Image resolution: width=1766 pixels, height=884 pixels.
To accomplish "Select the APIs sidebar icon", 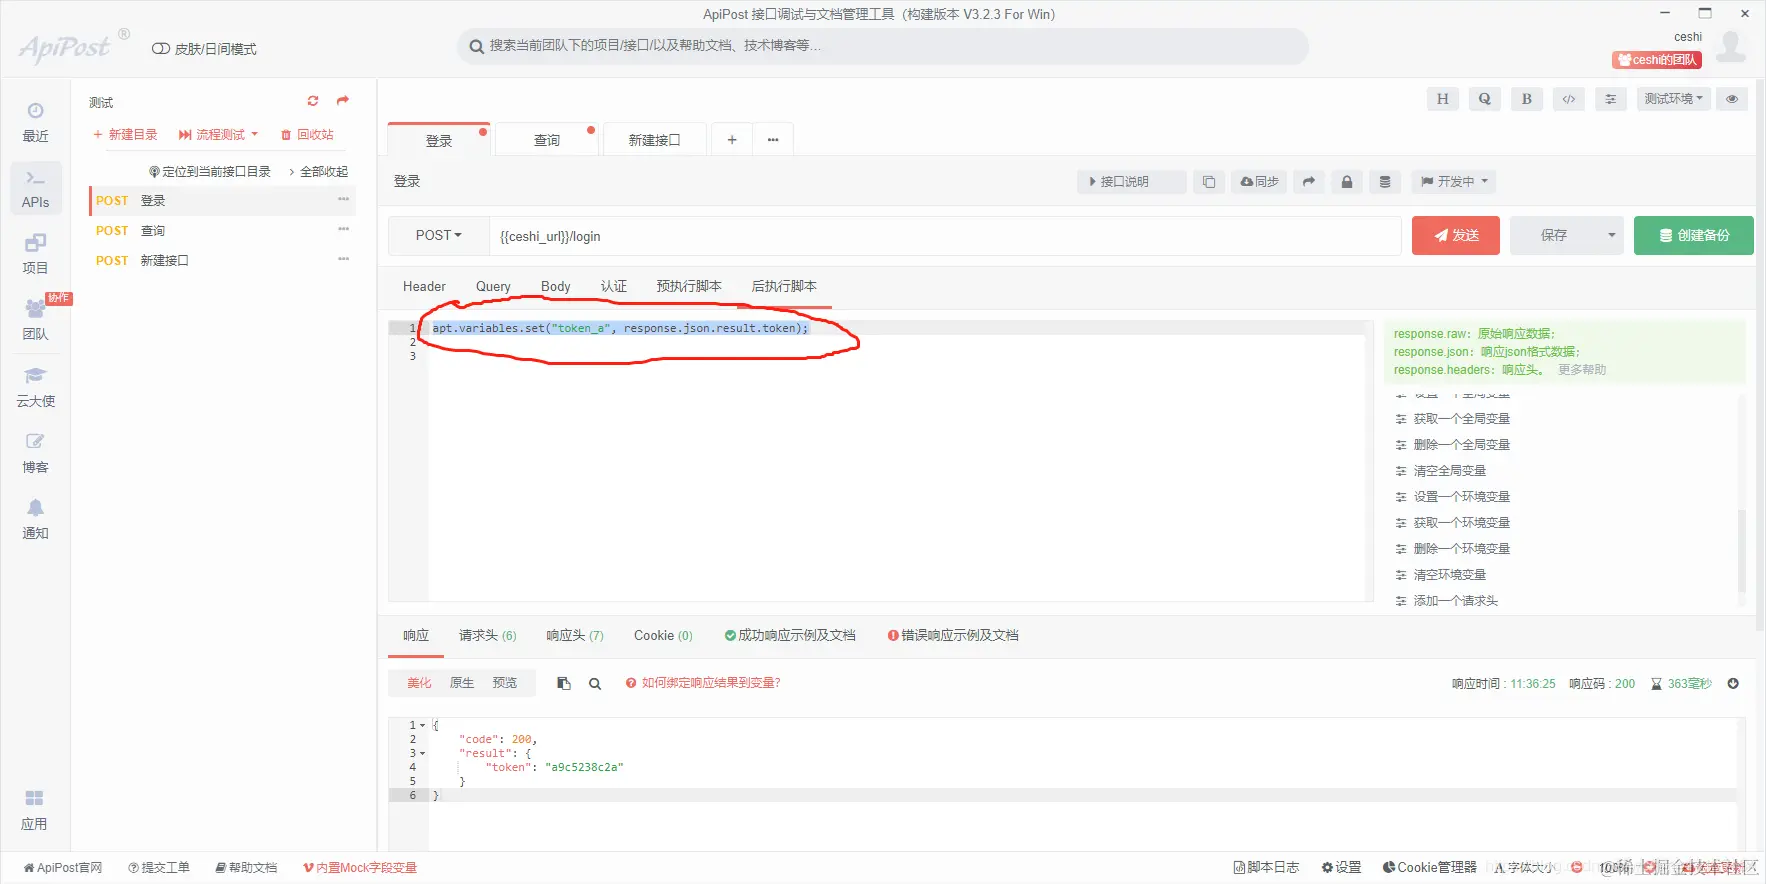I will pos(35,188).
